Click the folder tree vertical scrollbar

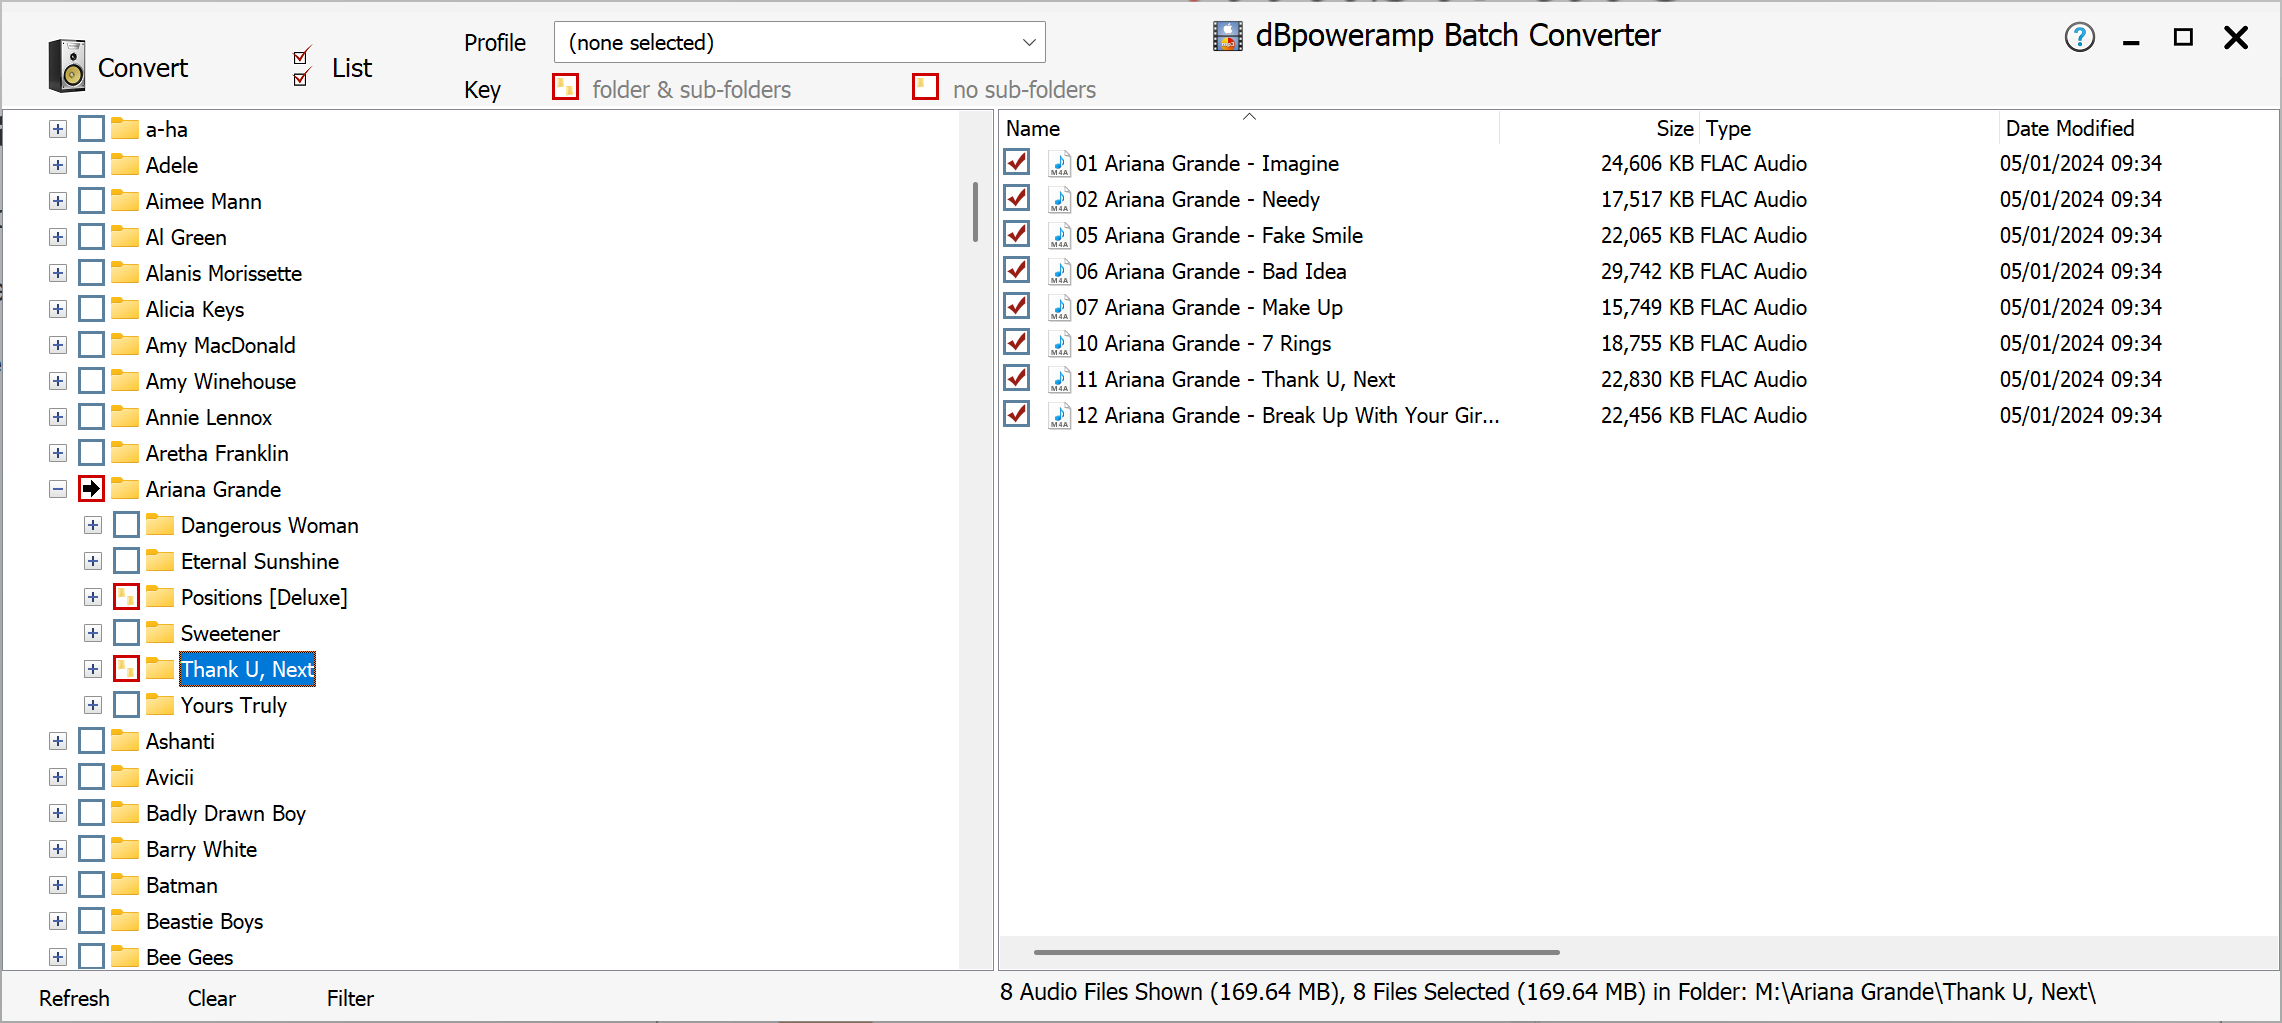tap(975, 212)
